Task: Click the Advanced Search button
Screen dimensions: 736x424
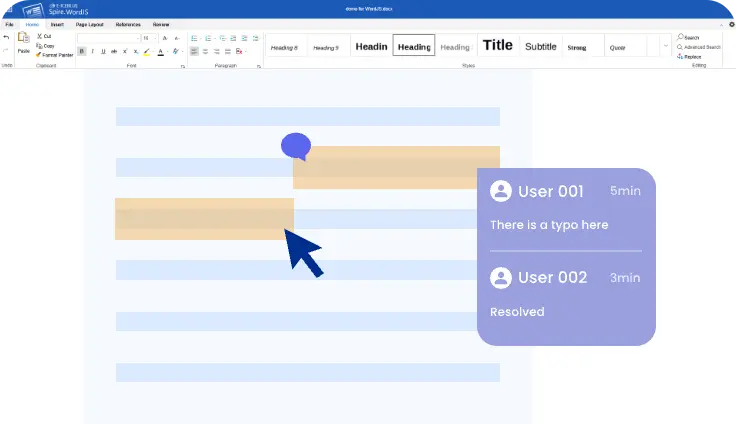Action: coord(700,47)
